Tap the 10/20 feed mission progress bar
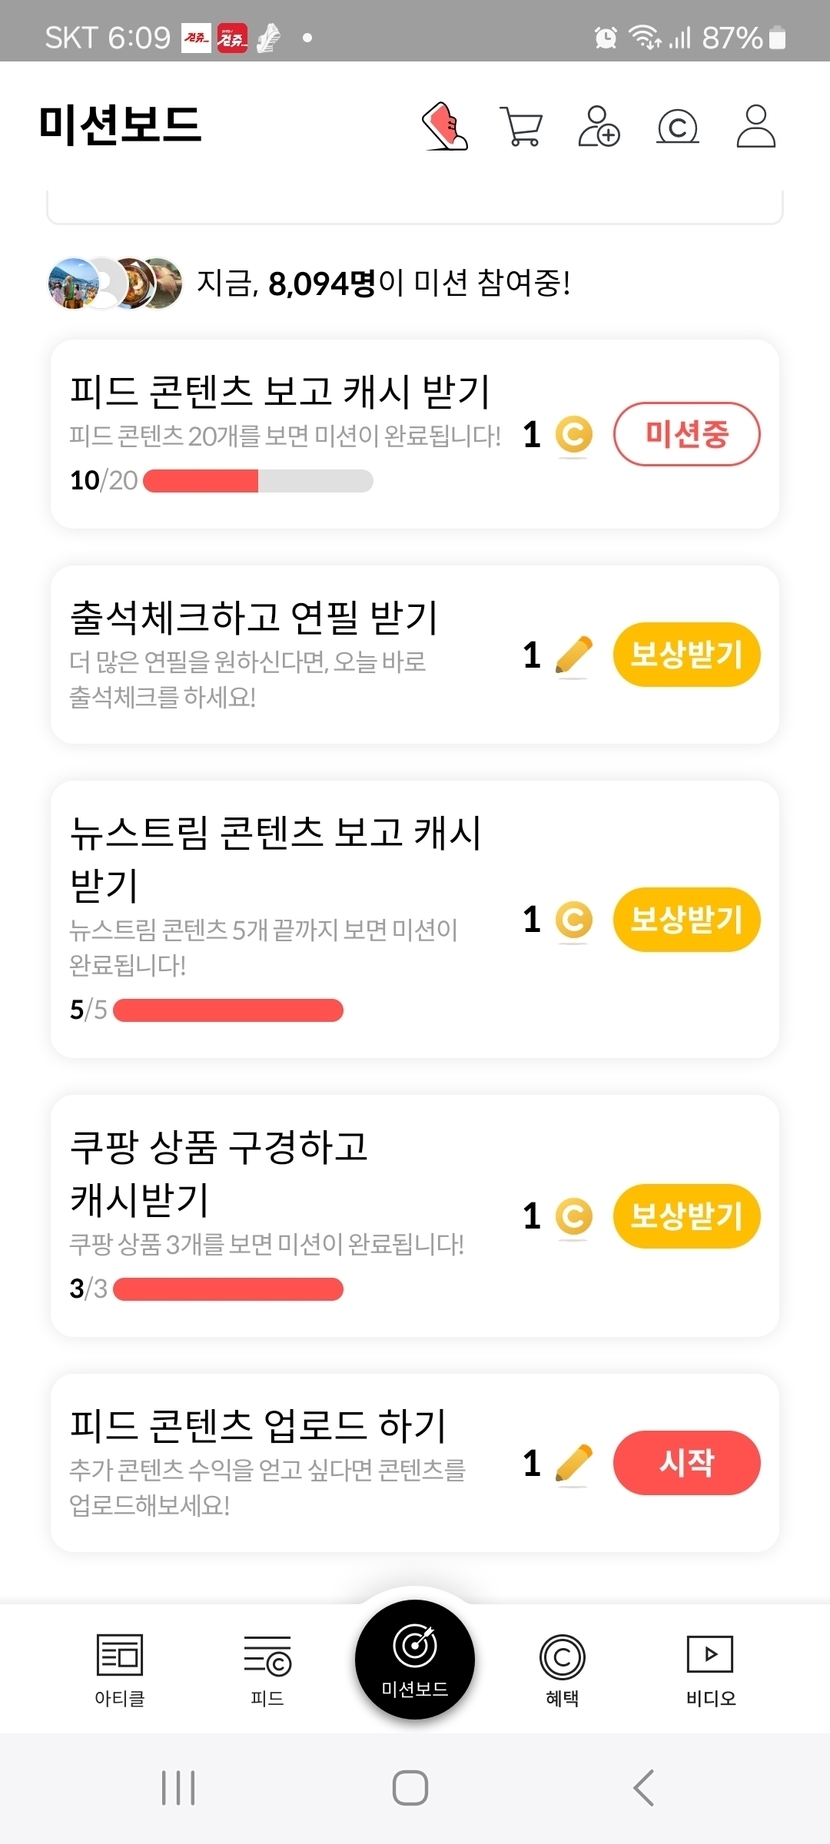 (258, 481)
